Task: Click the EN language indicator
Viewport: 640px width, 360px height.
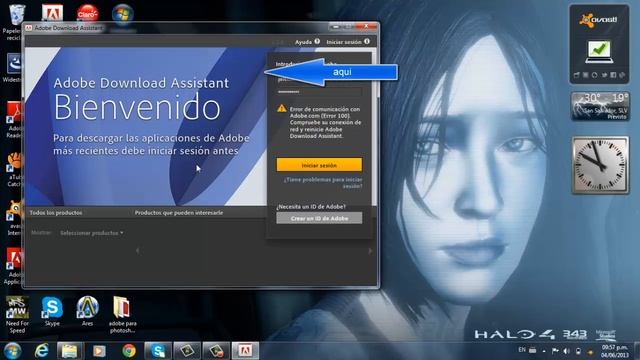Action: pos(522,350)
